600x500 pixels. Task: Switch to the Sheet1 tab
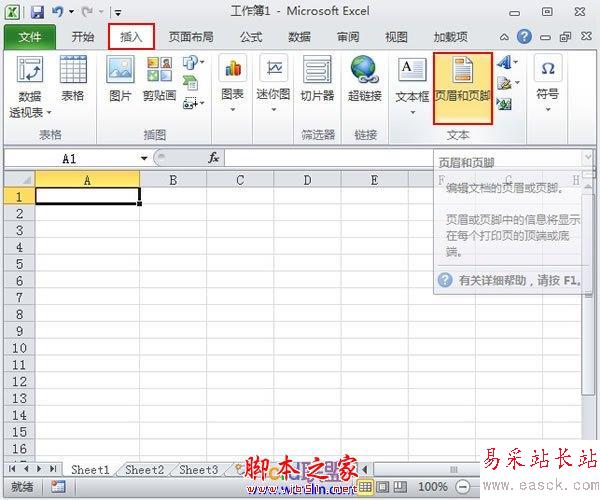[x=90, y=469]
